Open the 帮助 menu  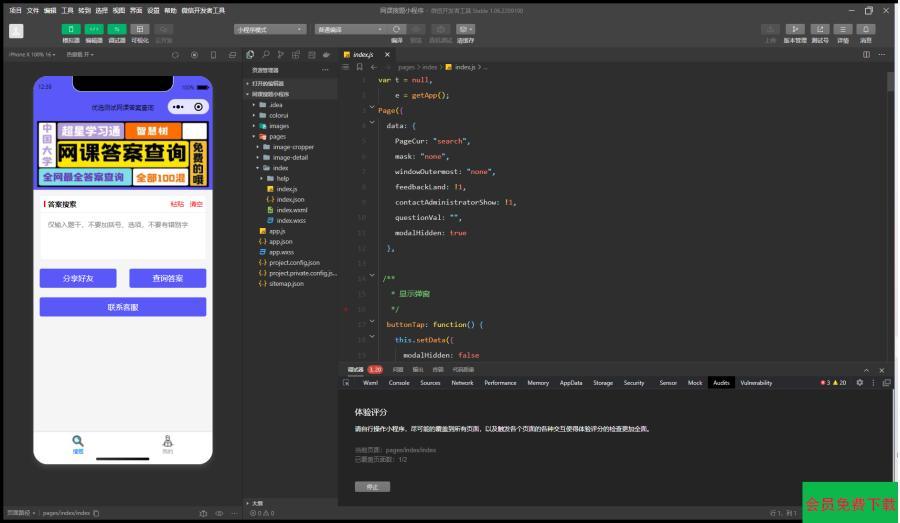tap(170, 10)
